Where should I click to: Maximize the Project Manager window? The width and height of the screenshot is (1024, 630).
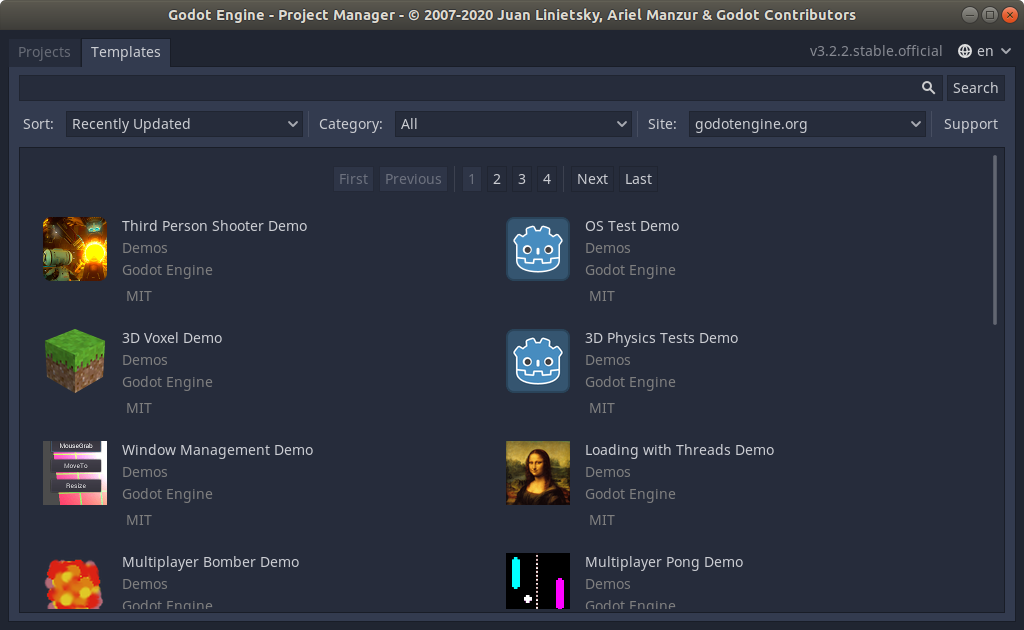(990, 14)
